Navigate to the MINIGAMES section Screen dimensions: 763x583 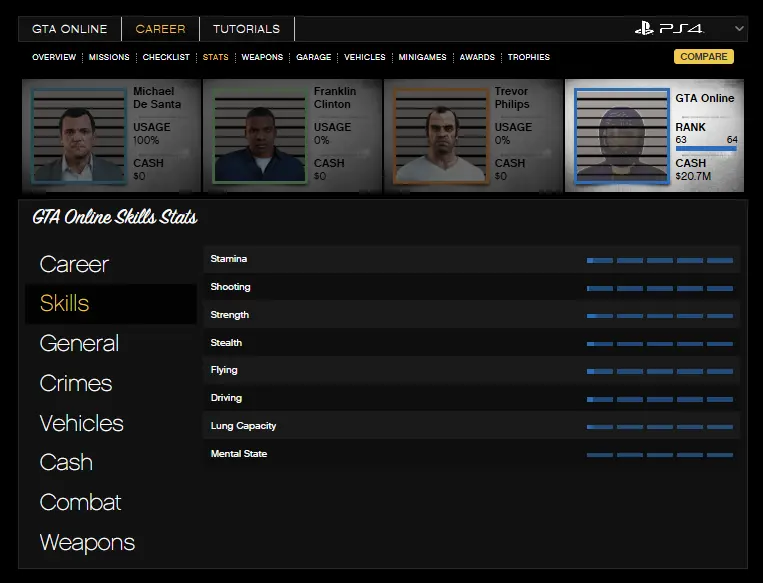point(422,57)
